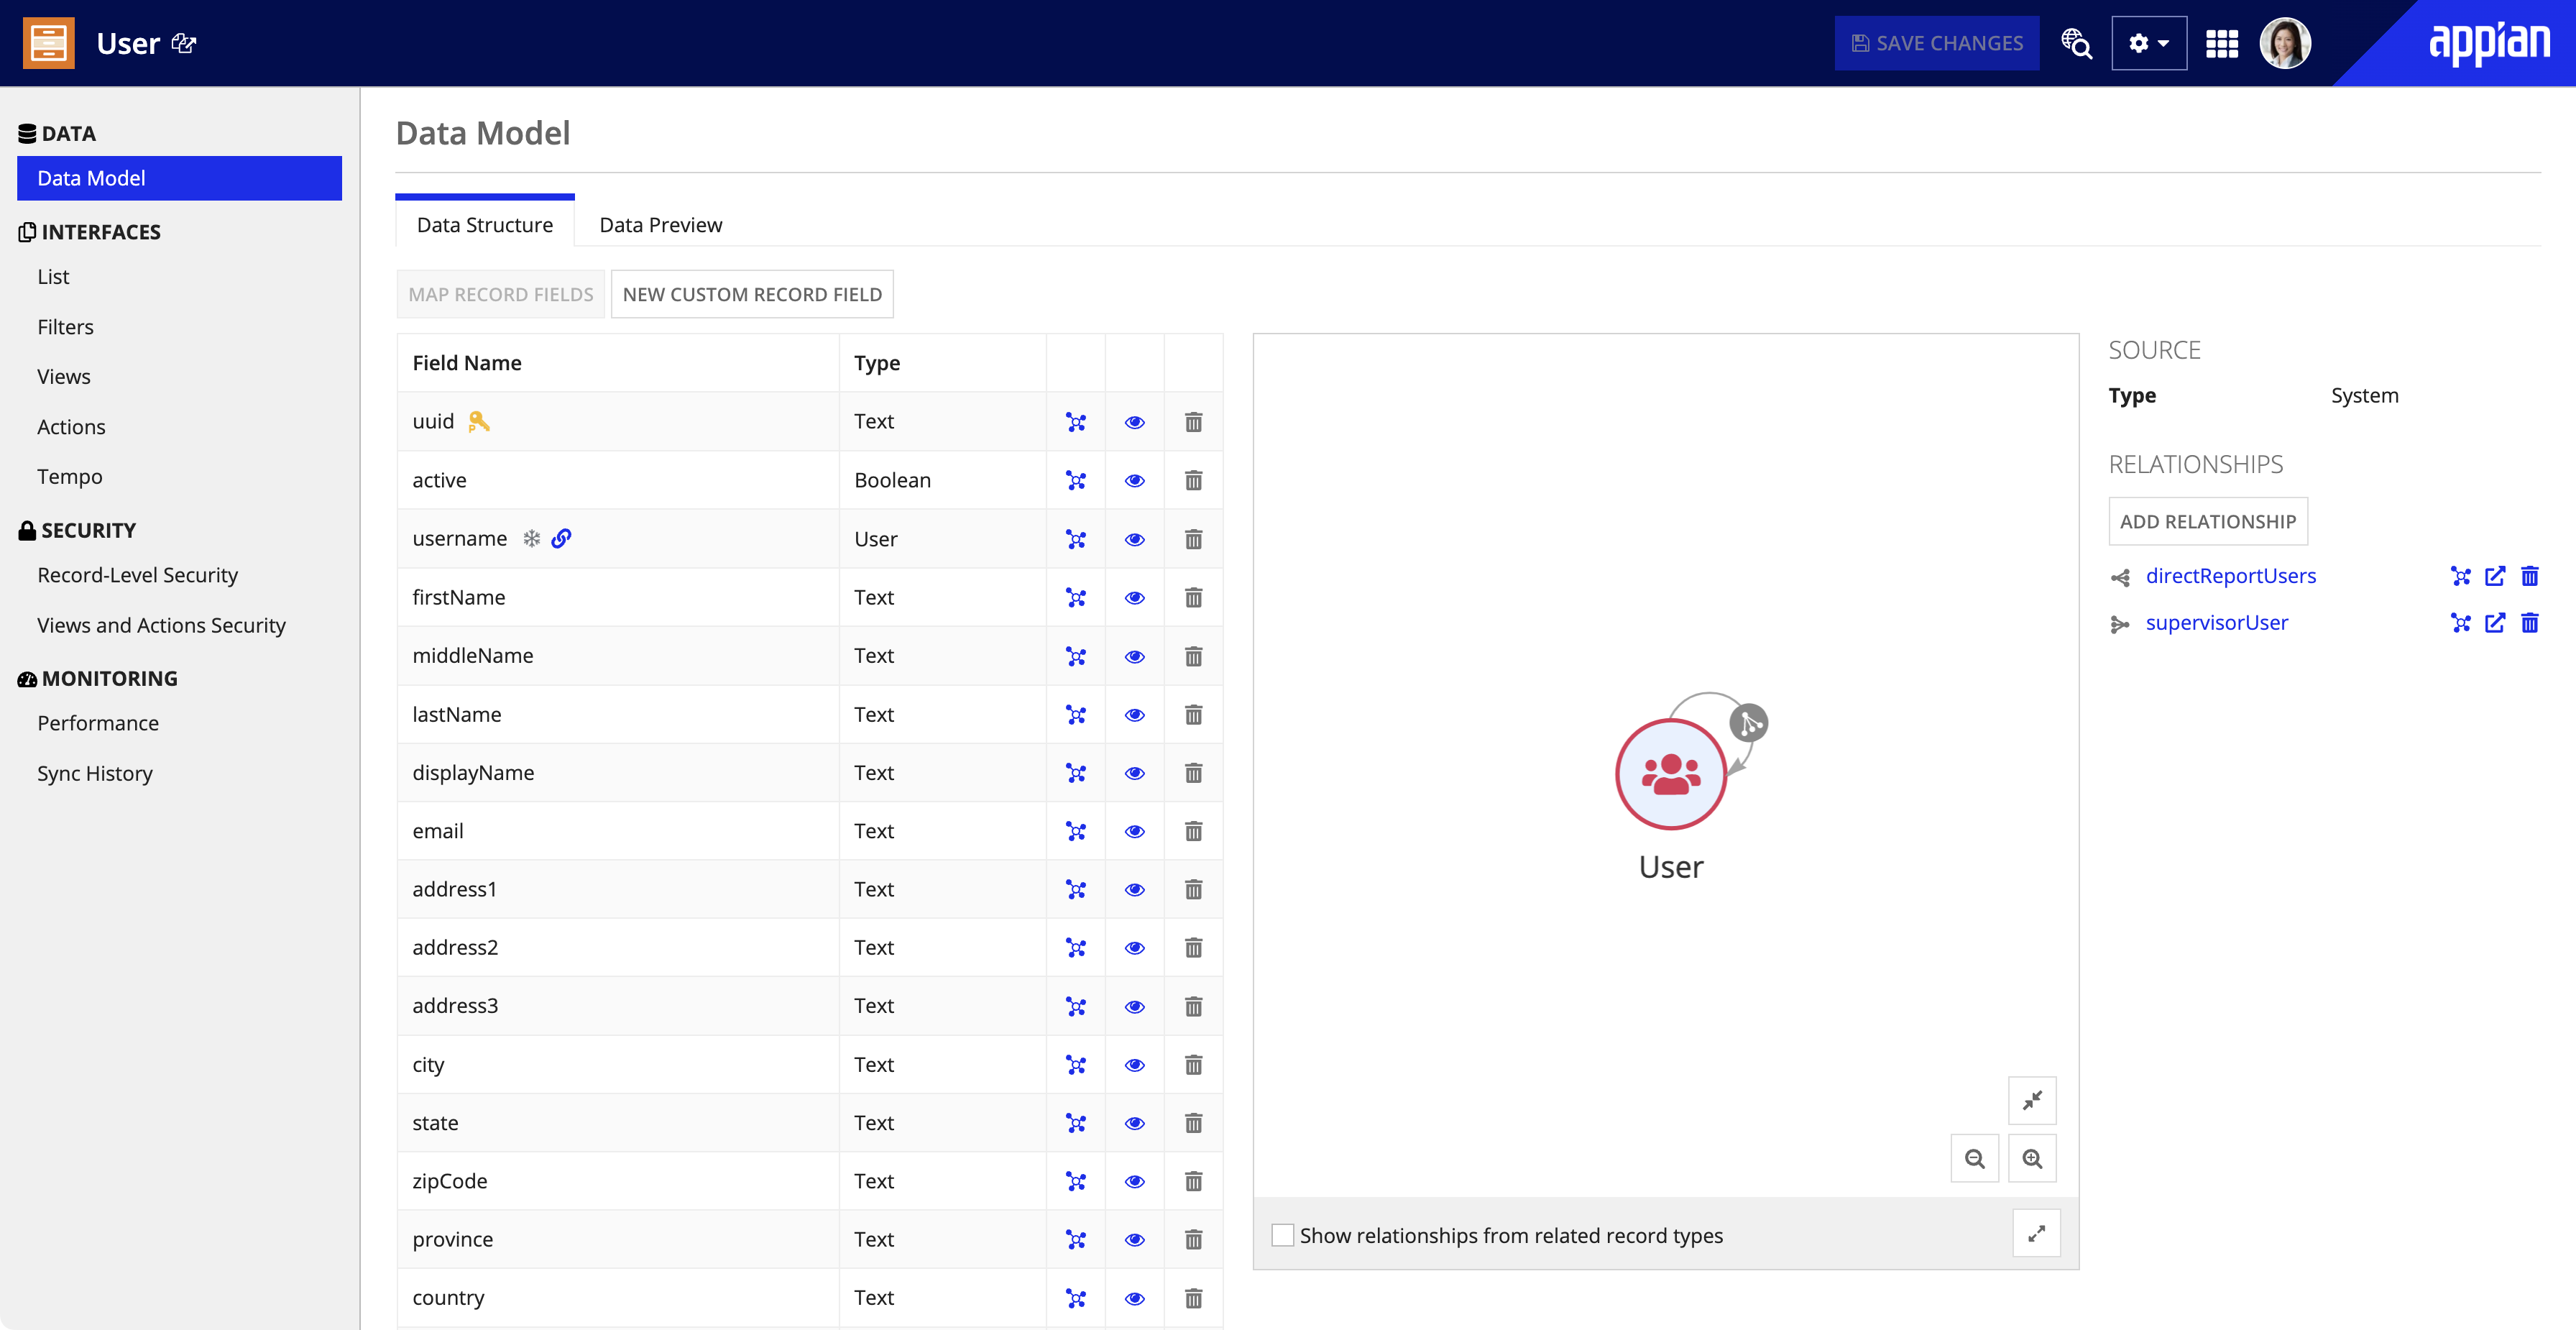Click the ADD RELATIONSHIP button
The width and height of the screenshot is (2576, 1330).
click(2208, 519)
